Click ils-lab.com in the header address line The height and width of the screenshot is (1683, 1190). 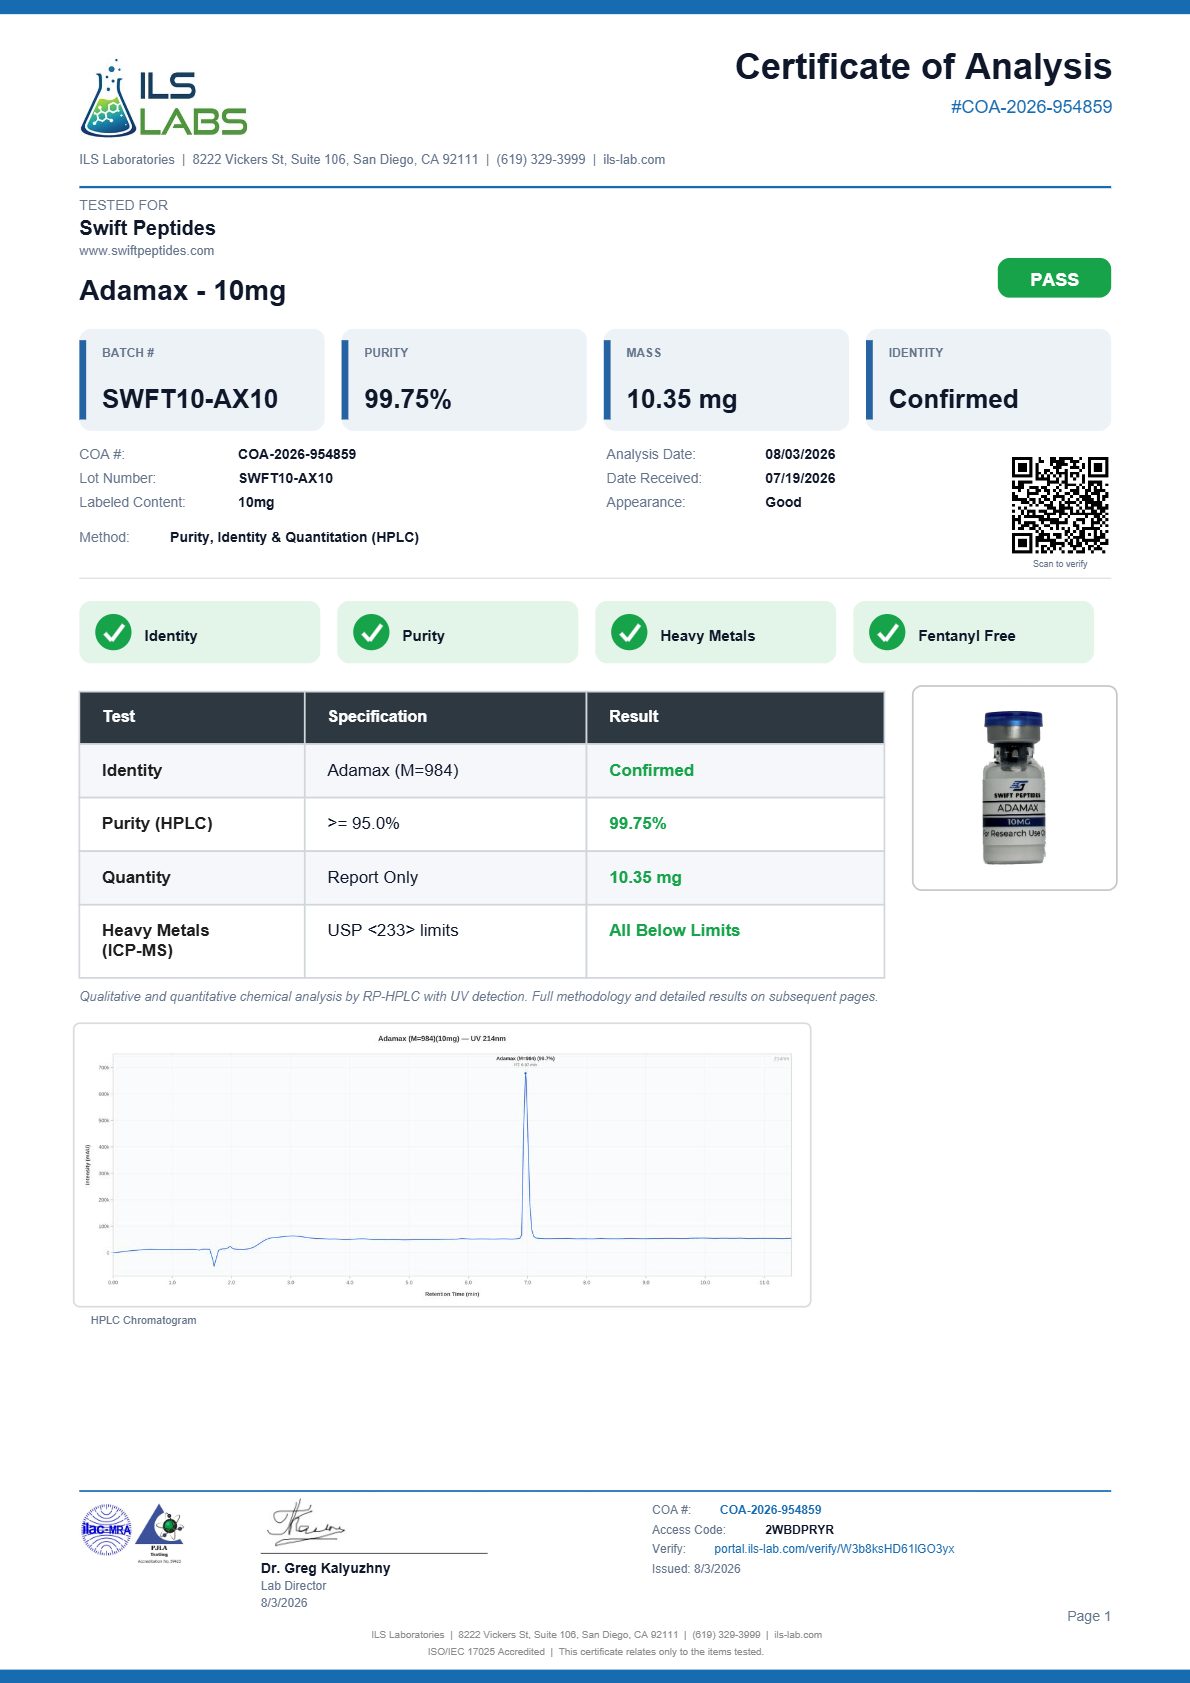[634, 160]
